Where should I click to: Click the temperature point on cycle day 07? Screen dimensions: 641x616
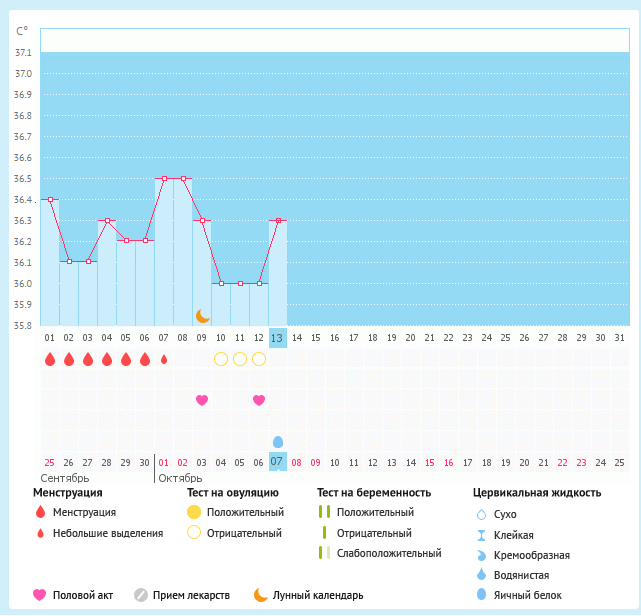164,178
